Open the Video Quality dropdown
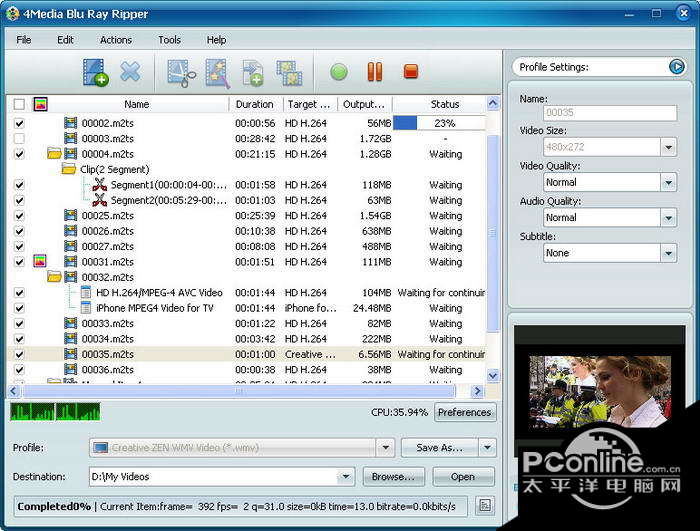This screenshot has height=531, width=700. point(668,183)
